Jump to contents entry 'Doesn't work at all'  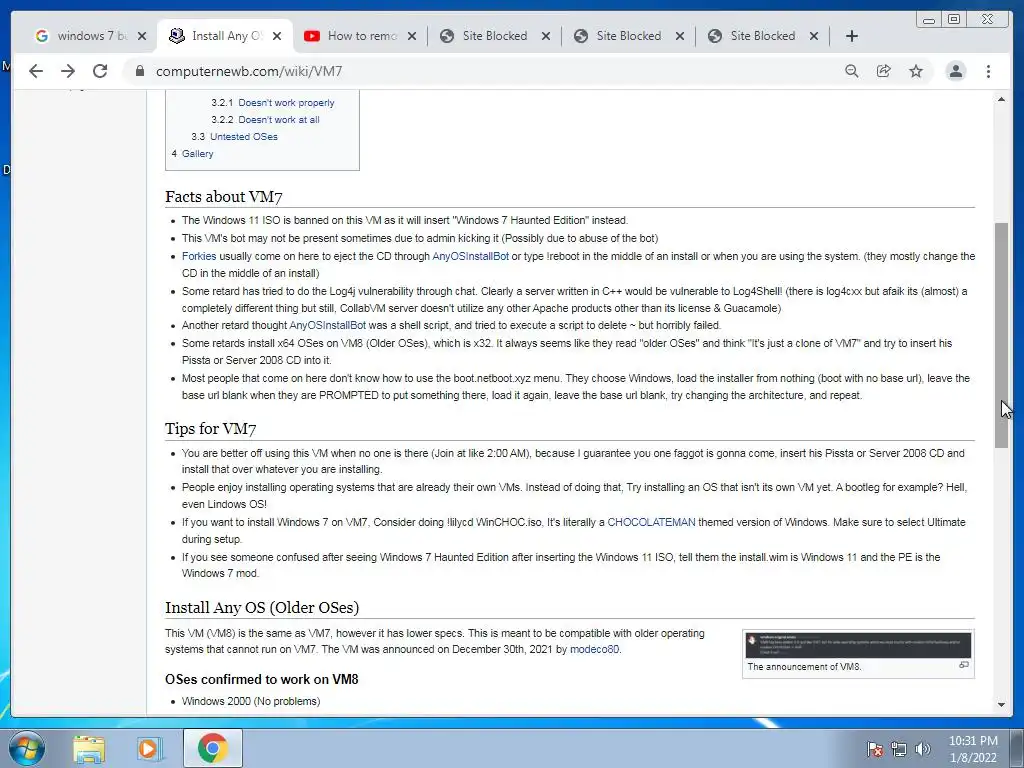279,120
